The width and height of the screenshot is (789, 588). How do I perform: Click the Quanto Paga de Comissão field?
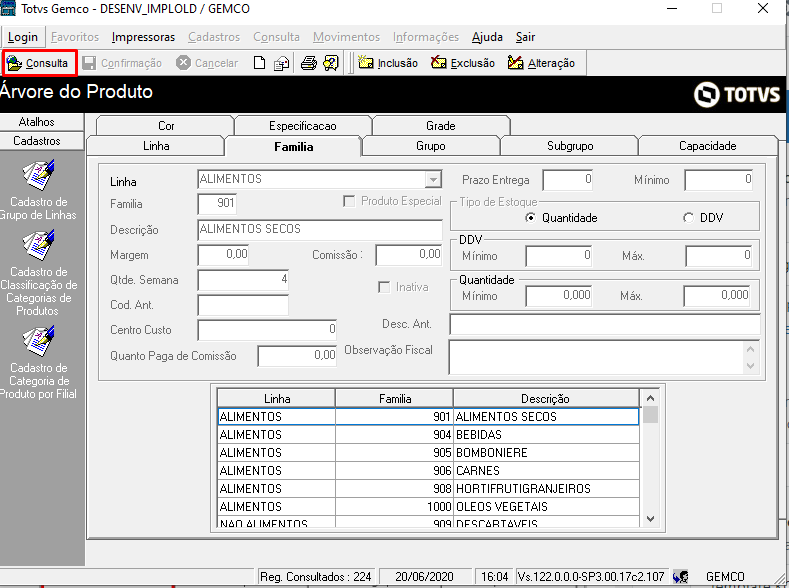[297, 356]
